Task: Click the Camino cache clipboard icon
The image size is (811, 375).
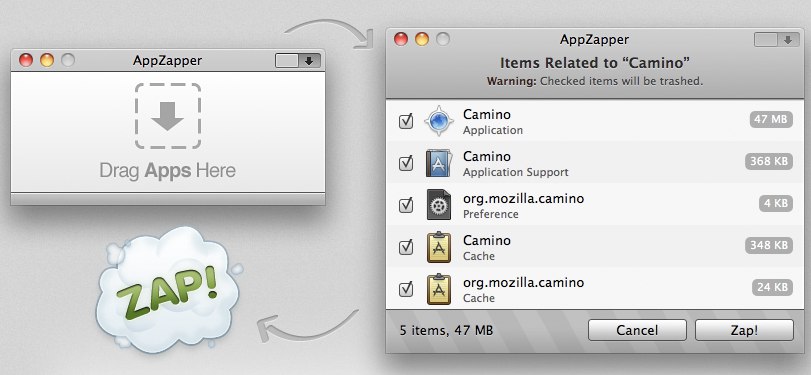Action: tap(439, 247)
